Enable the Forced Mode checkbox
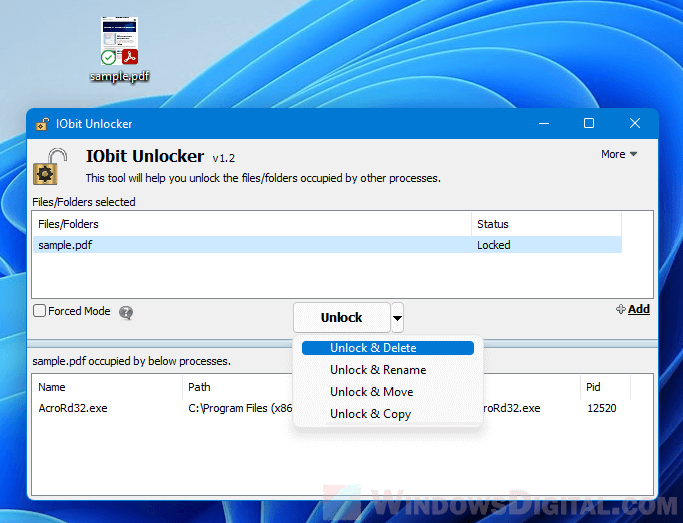 [x=40, y=311]
